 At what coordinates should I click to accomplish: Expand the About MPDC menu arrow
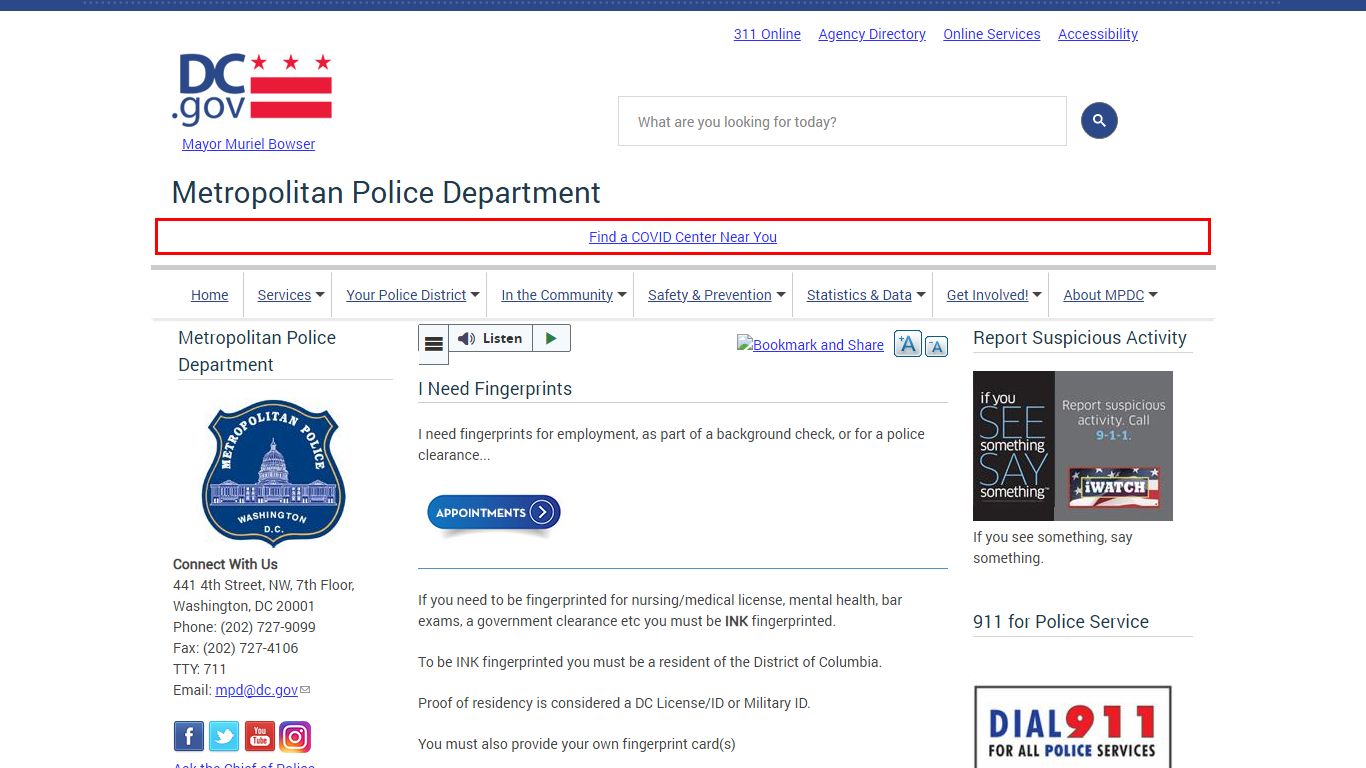[1153, 295]
